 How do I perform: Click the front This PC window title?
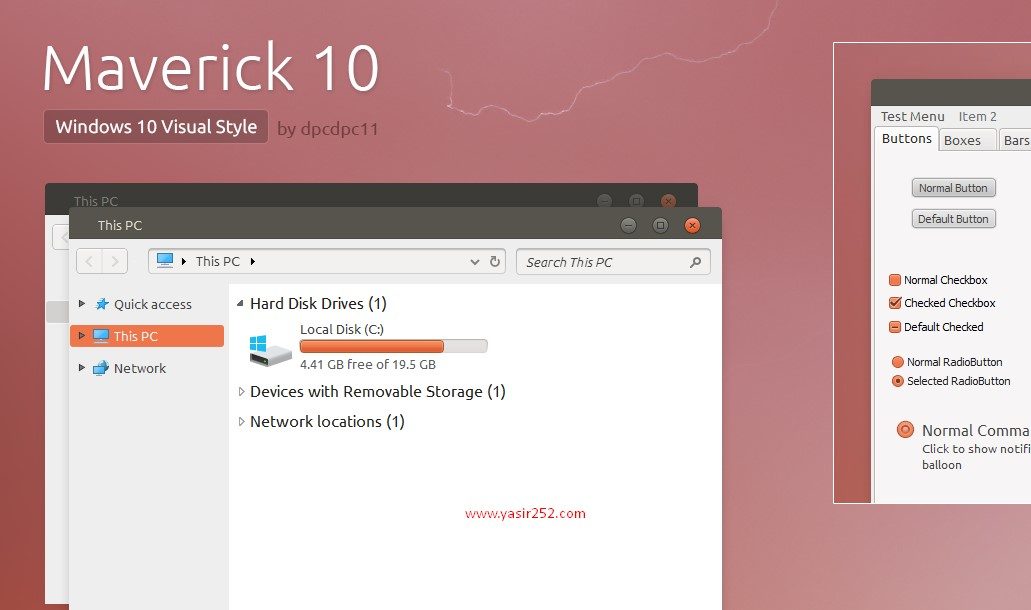pyautogui.click(x=120, y=225)
